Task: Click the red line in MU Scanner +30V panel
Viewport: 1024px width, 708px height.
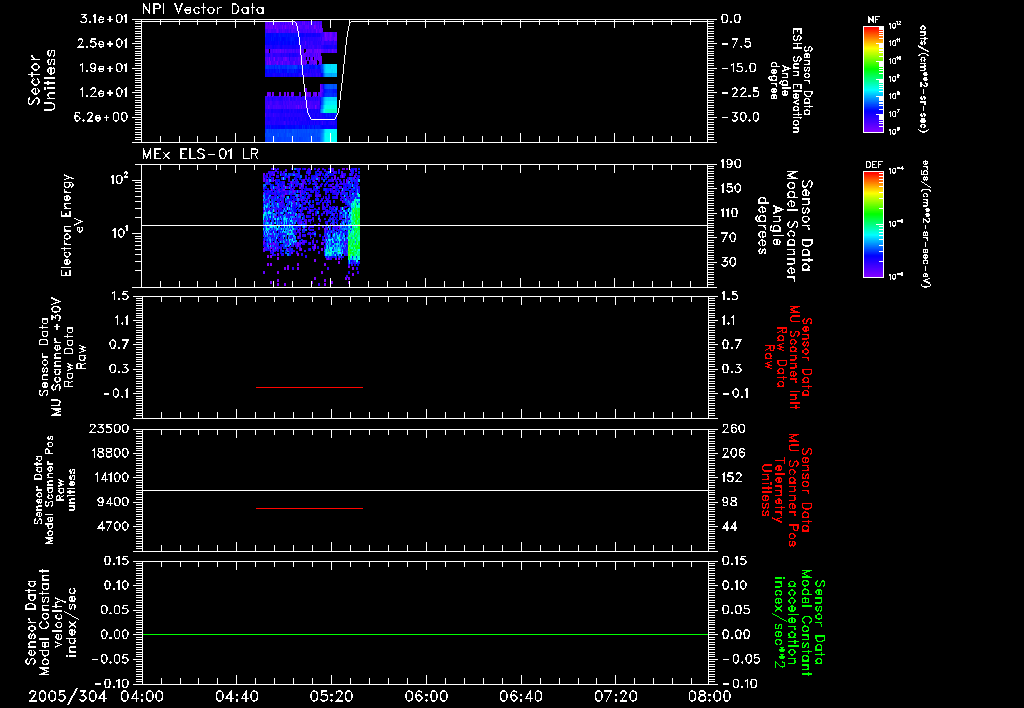Action: 309,387
